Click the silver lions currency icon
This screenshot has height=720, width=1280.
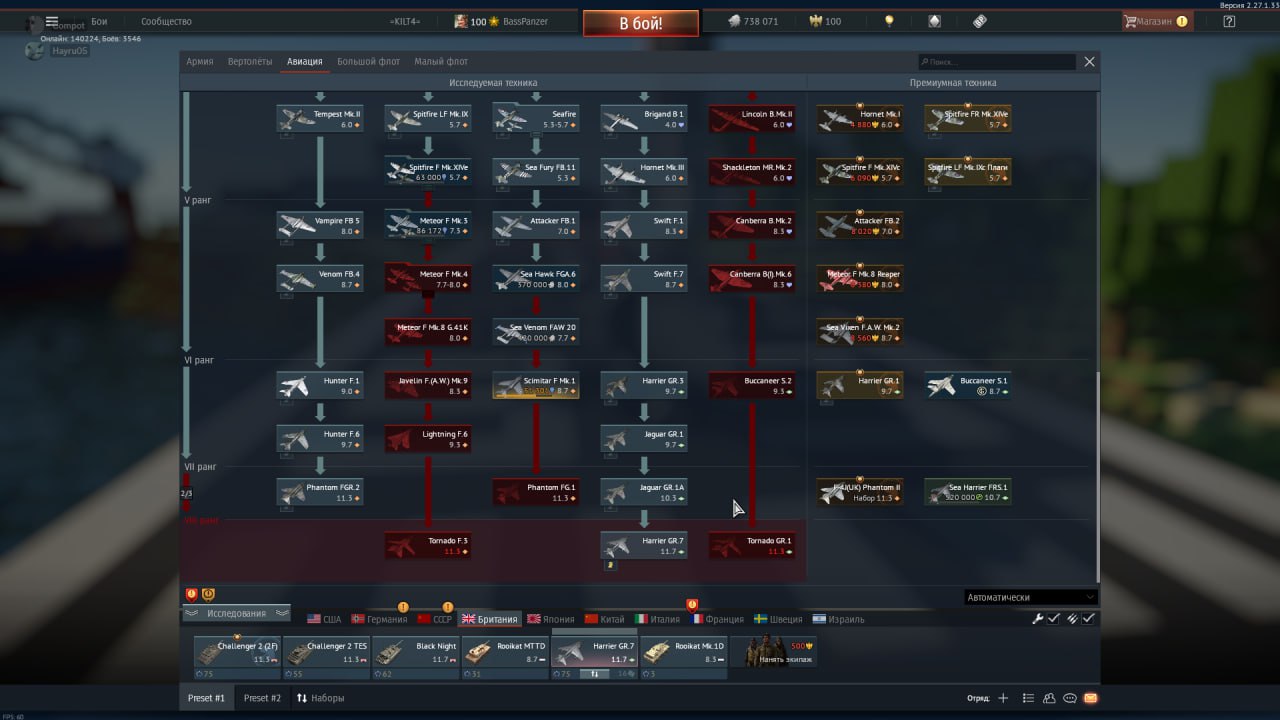(x=733, y=21)
